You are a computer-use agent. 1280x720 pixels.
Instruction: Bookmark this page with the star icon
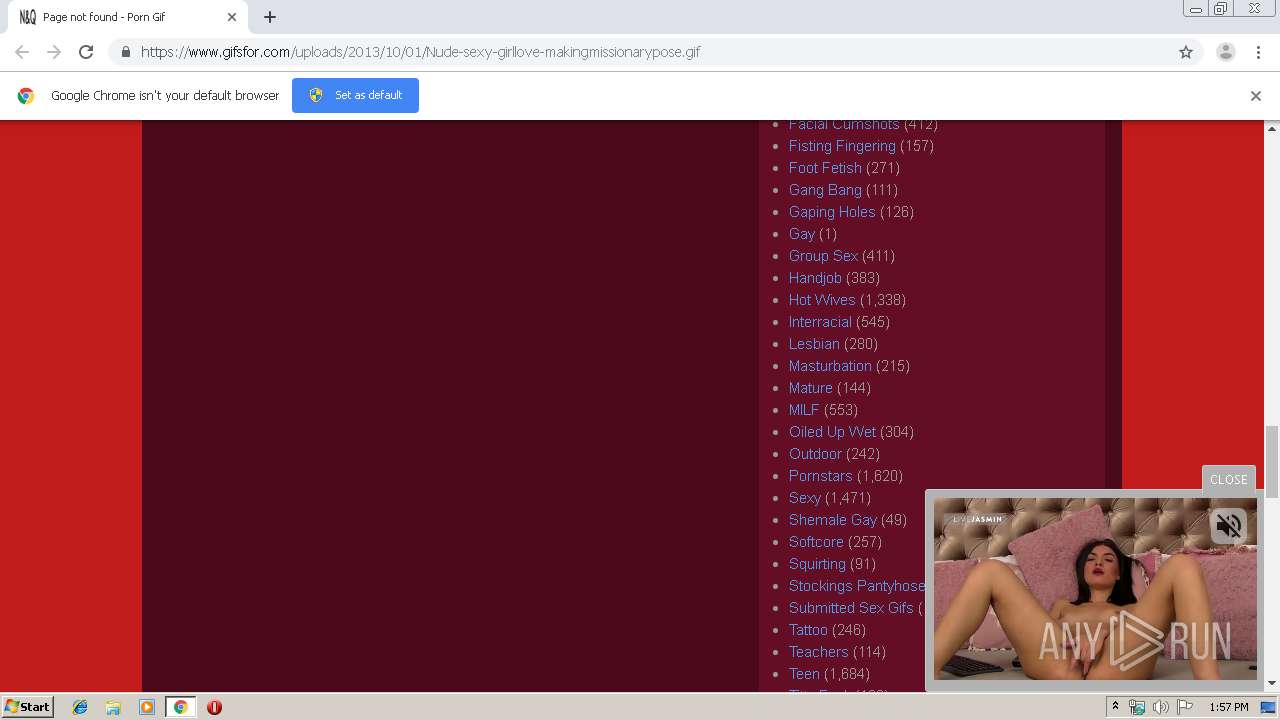click(1186, 52)
